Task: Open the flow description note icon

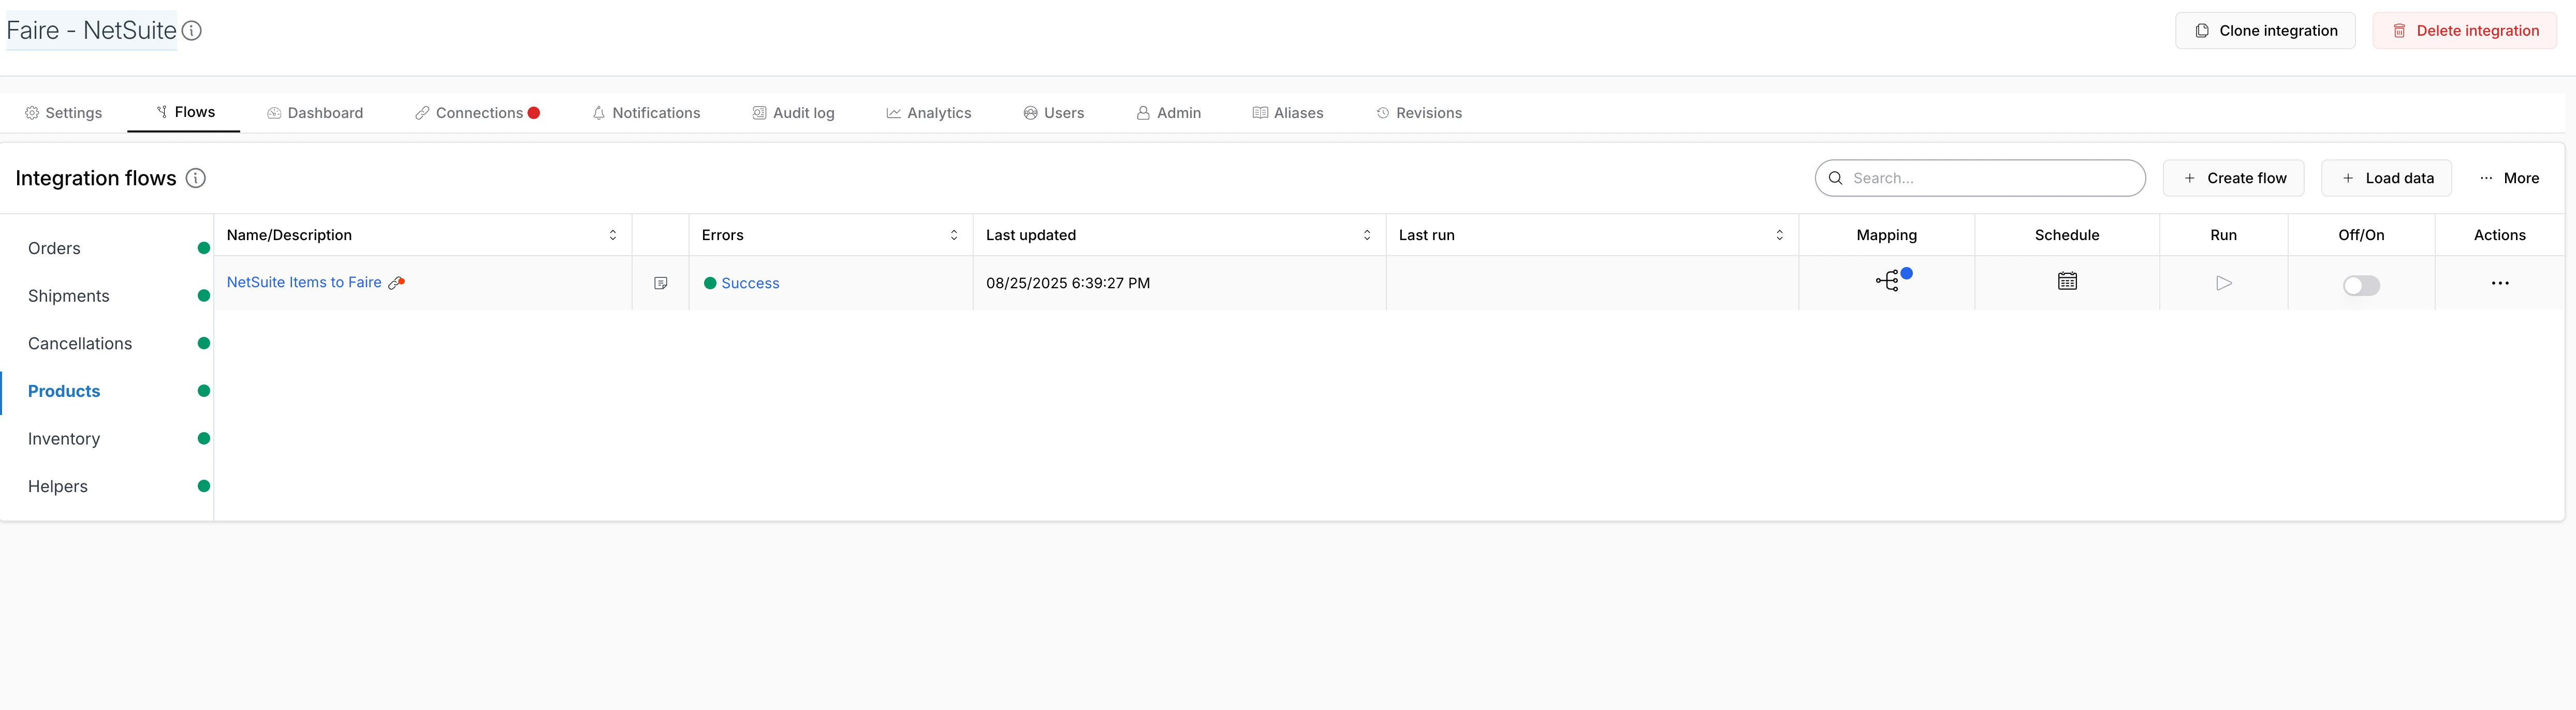Action: click(x=660, y=283)
